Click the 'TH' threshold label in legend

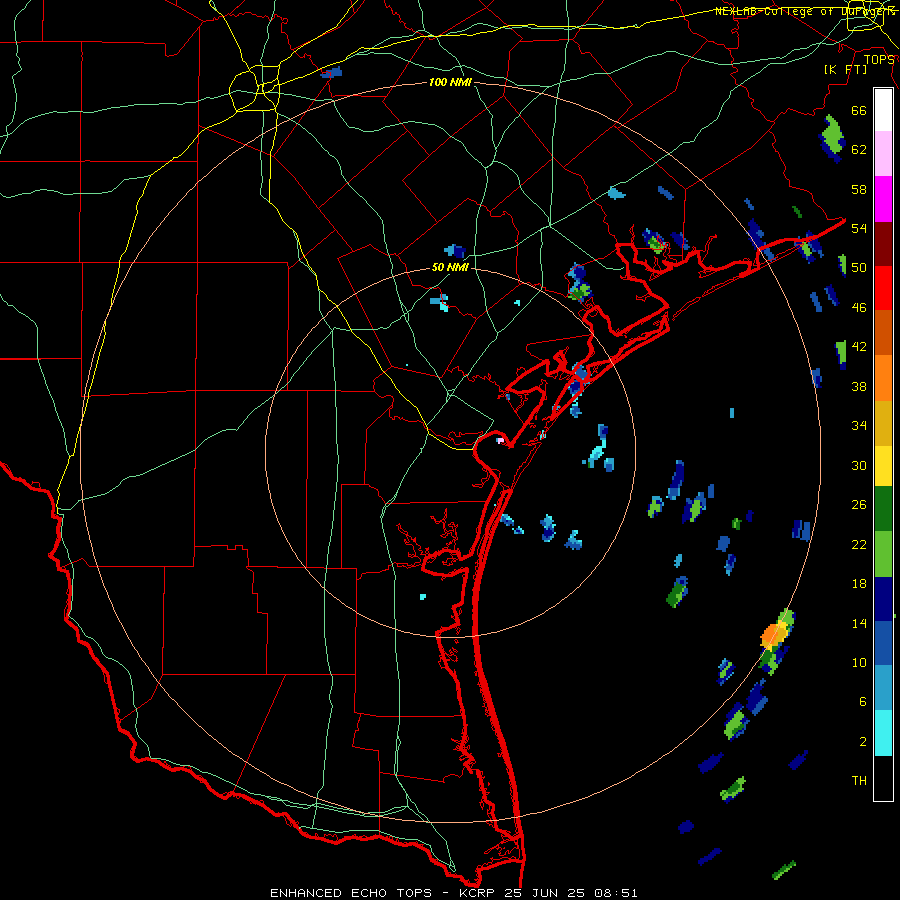(x=859, y=781)
